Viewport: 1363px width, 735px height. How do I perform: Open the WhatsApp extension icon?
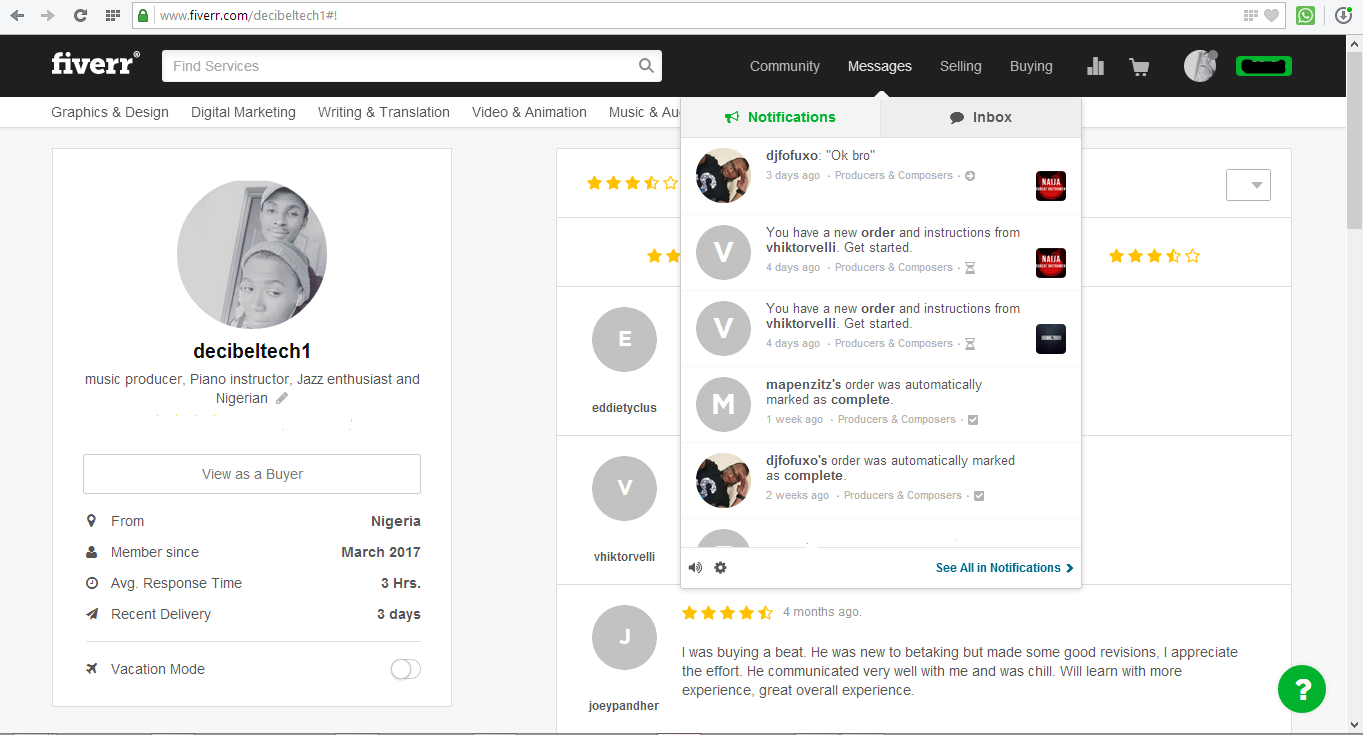1305,15
